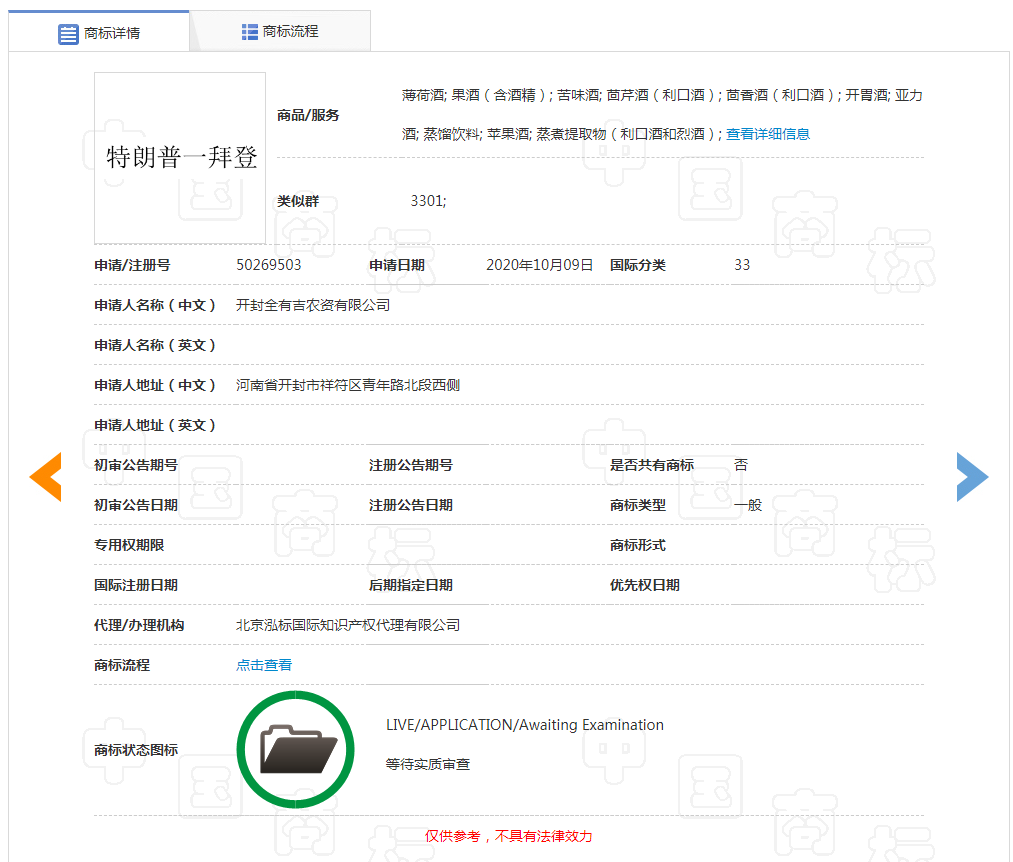Click the 初审公告期号 label
The width and height of the screenshot is (1013, 862).
pos(136,465)
